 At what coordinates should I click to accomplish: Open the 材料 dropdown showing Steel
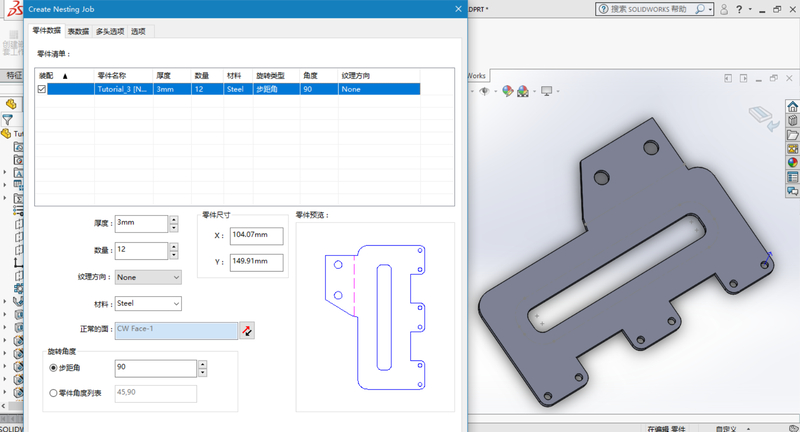pyautogui.click(x=148, y=303)
